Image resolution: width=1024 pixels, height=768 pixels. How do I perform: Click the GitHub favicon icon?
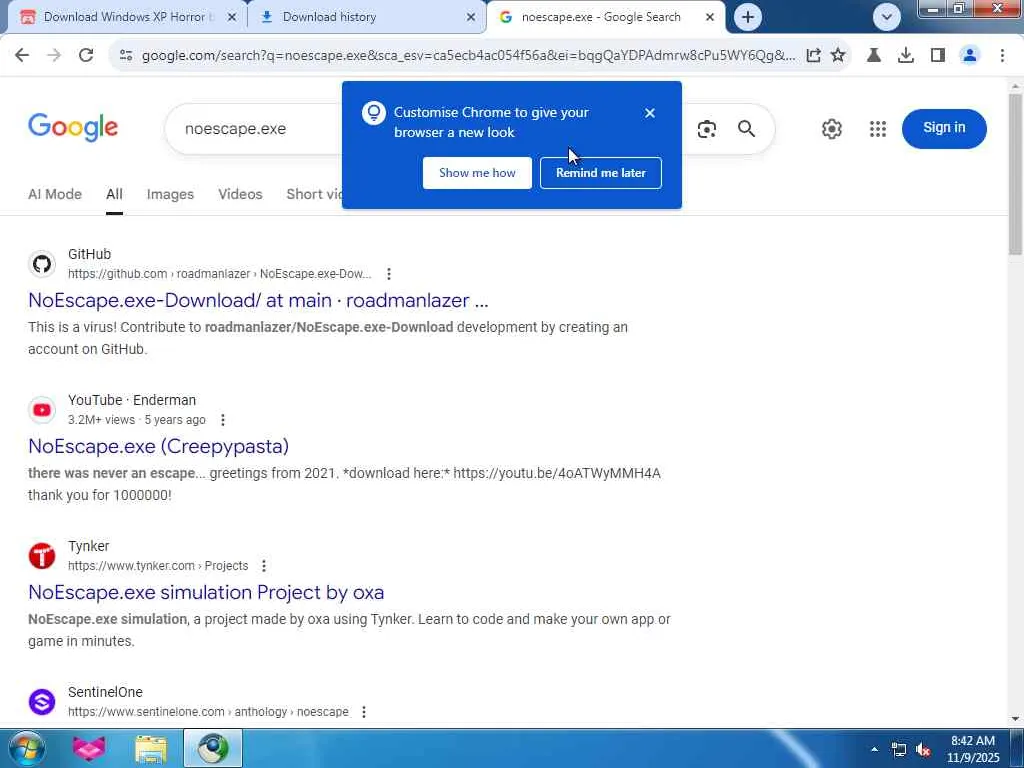42,264
